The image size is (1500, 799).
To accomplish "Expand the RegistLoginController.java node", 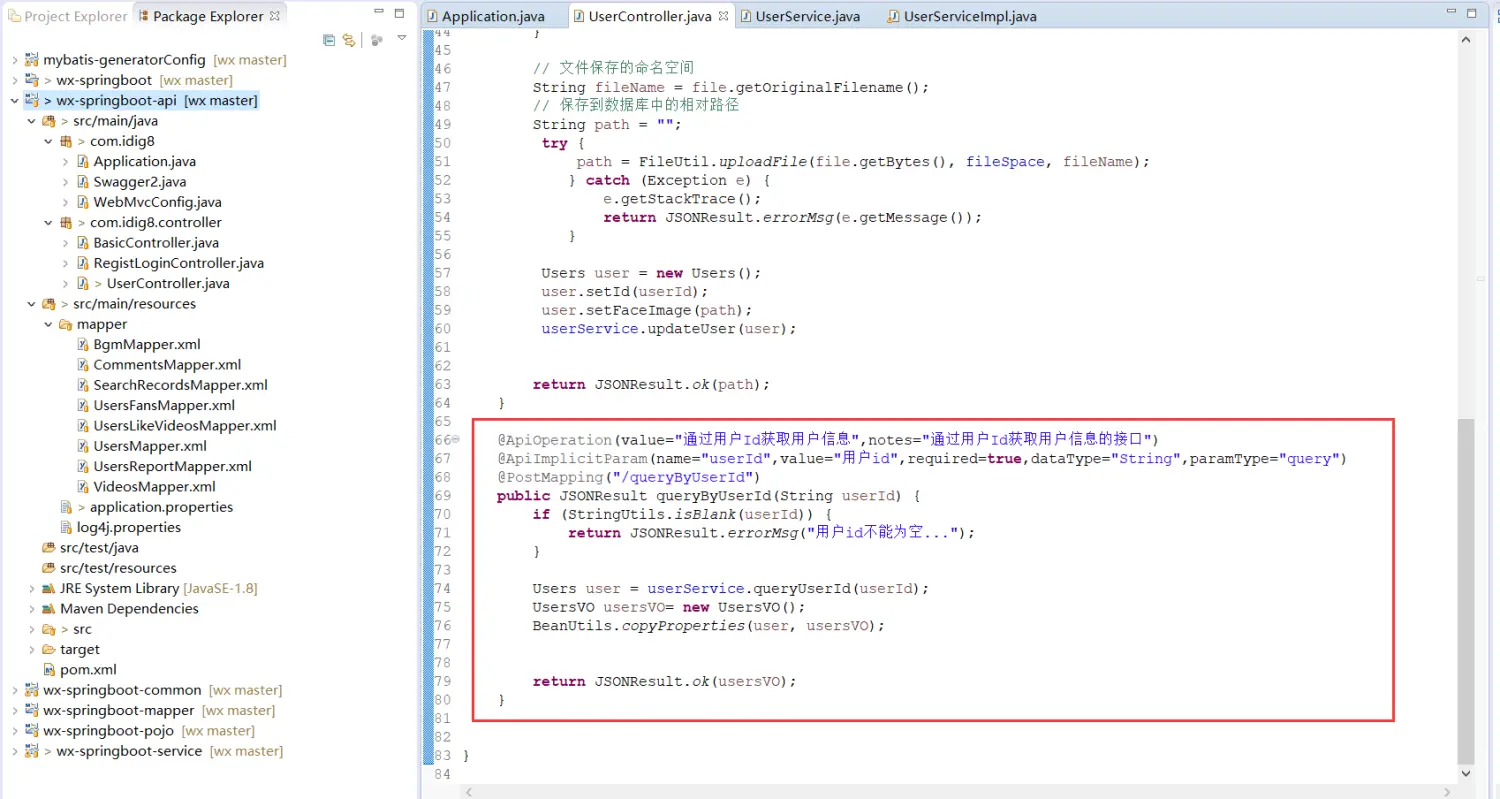I will 65,263.
